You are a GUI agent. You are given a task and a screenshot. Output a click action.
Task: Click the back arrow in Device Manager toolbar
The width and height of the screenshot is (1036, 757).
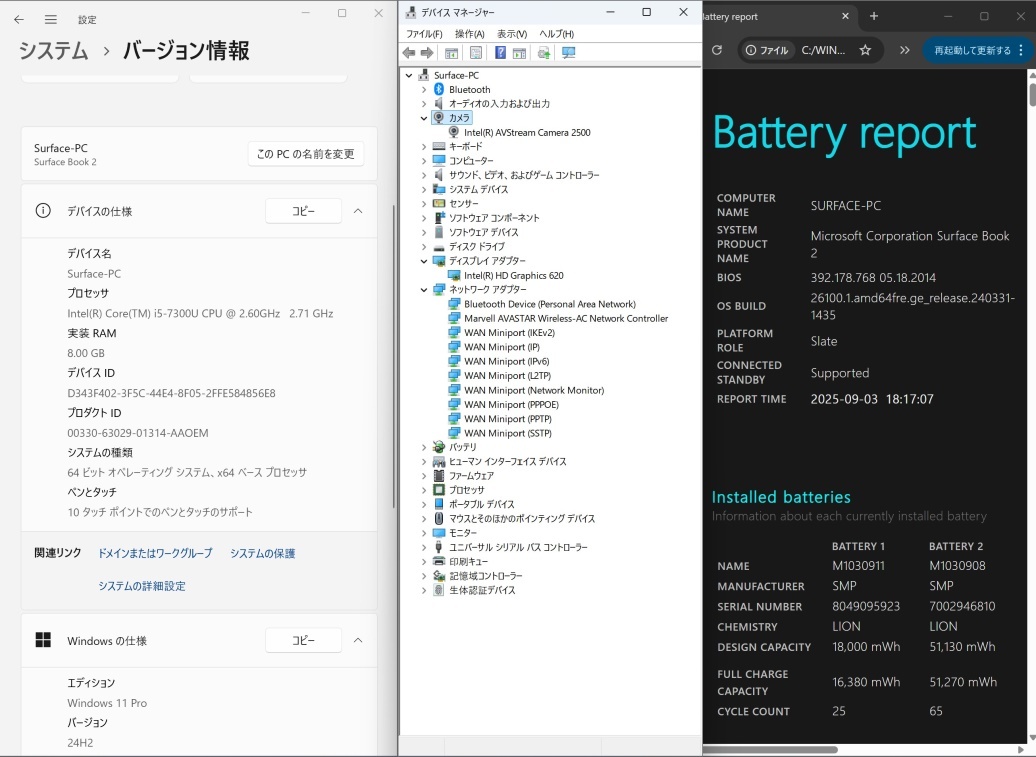(409, 53)
